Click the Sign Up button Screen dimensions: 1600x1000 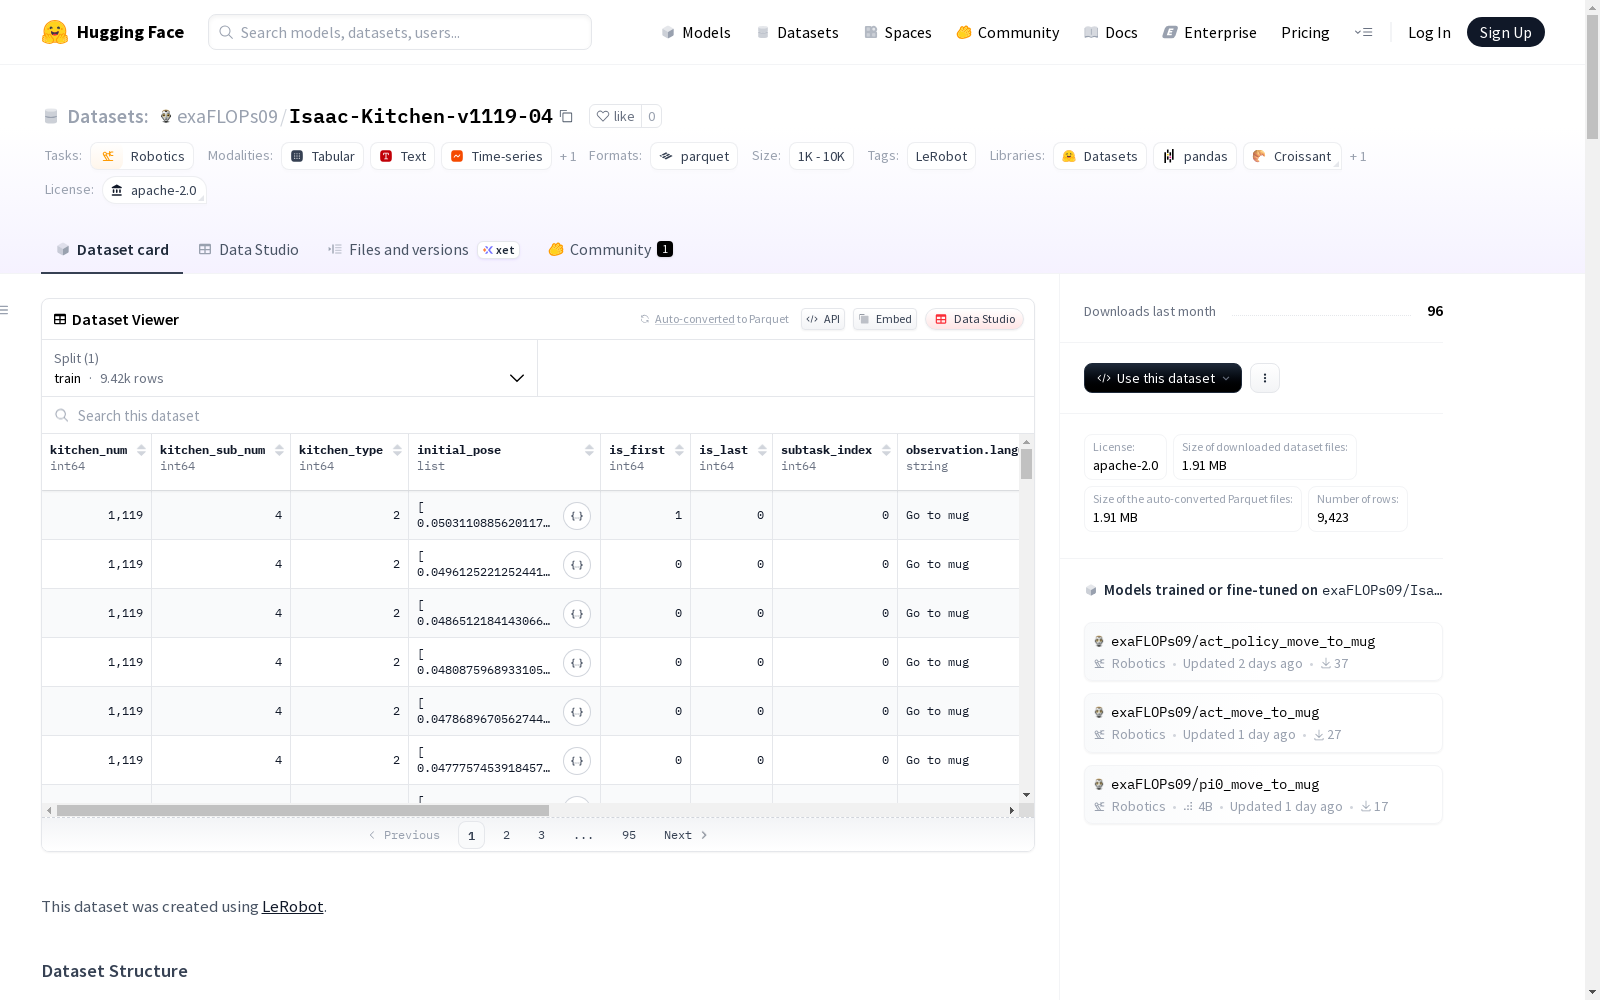click(x=1505, y=32)
